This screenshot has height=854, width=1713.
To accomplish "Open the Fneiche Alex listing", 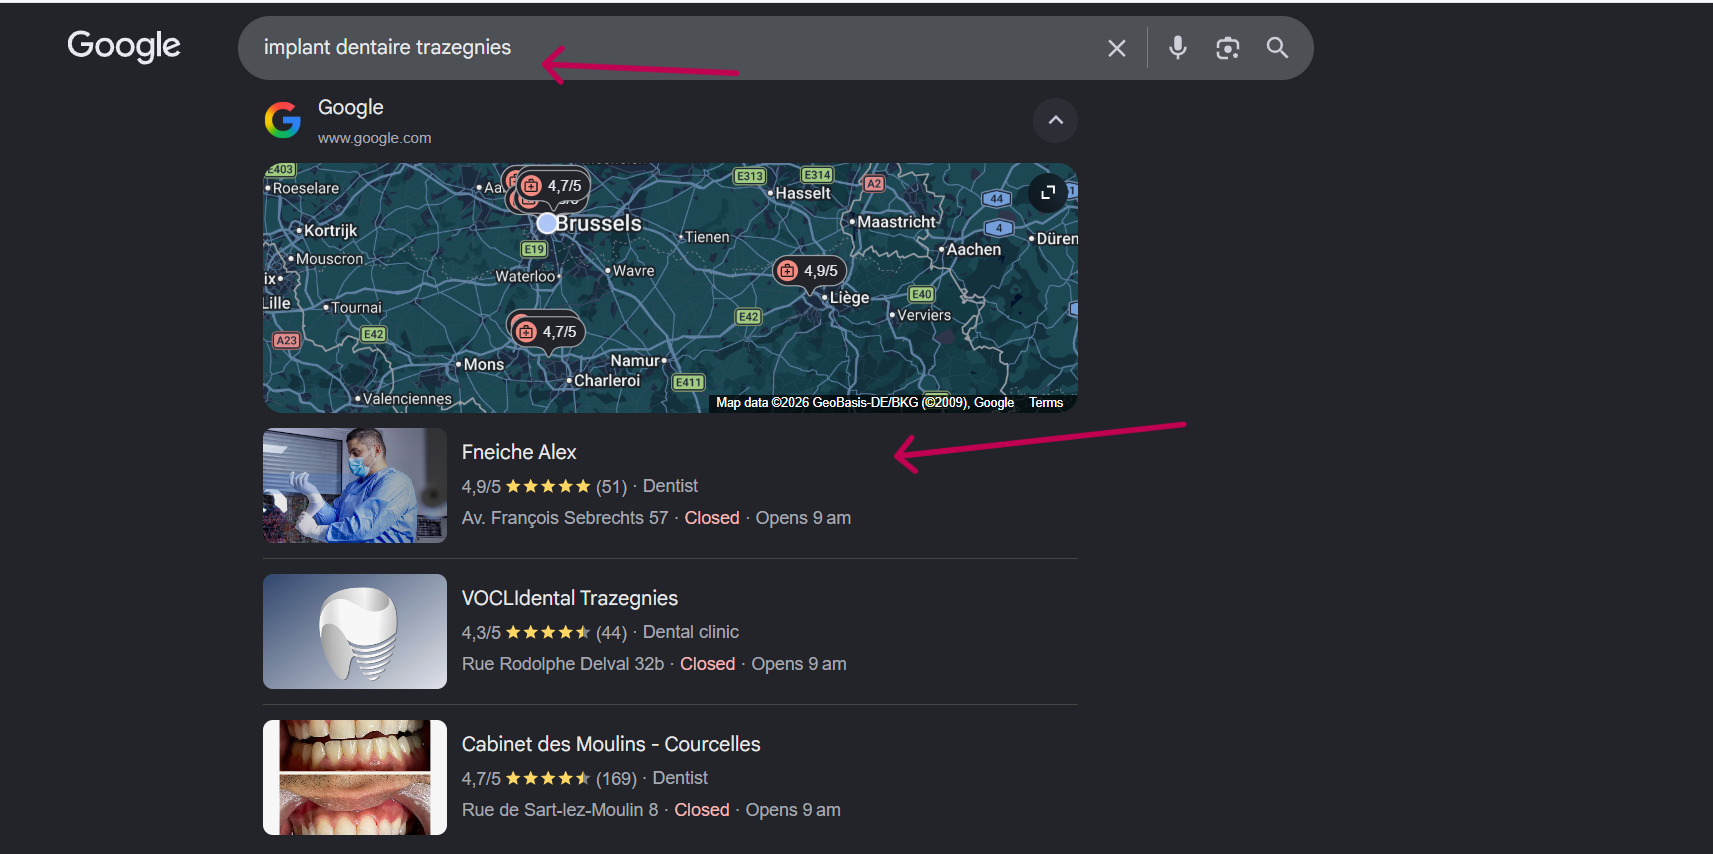I will click(x=519, y=452).
